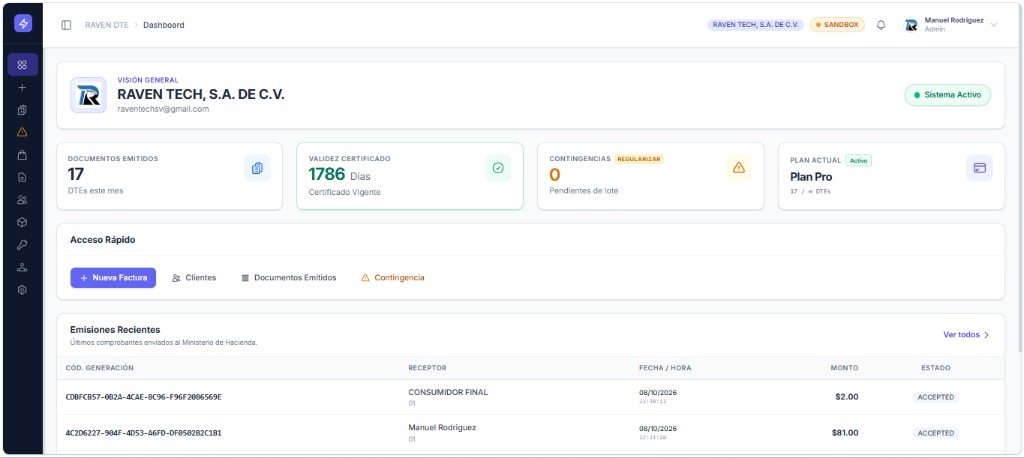Screen dimensions: 1024x458
Task: Click the Contingencia quick access link
Action: point(392,278)
